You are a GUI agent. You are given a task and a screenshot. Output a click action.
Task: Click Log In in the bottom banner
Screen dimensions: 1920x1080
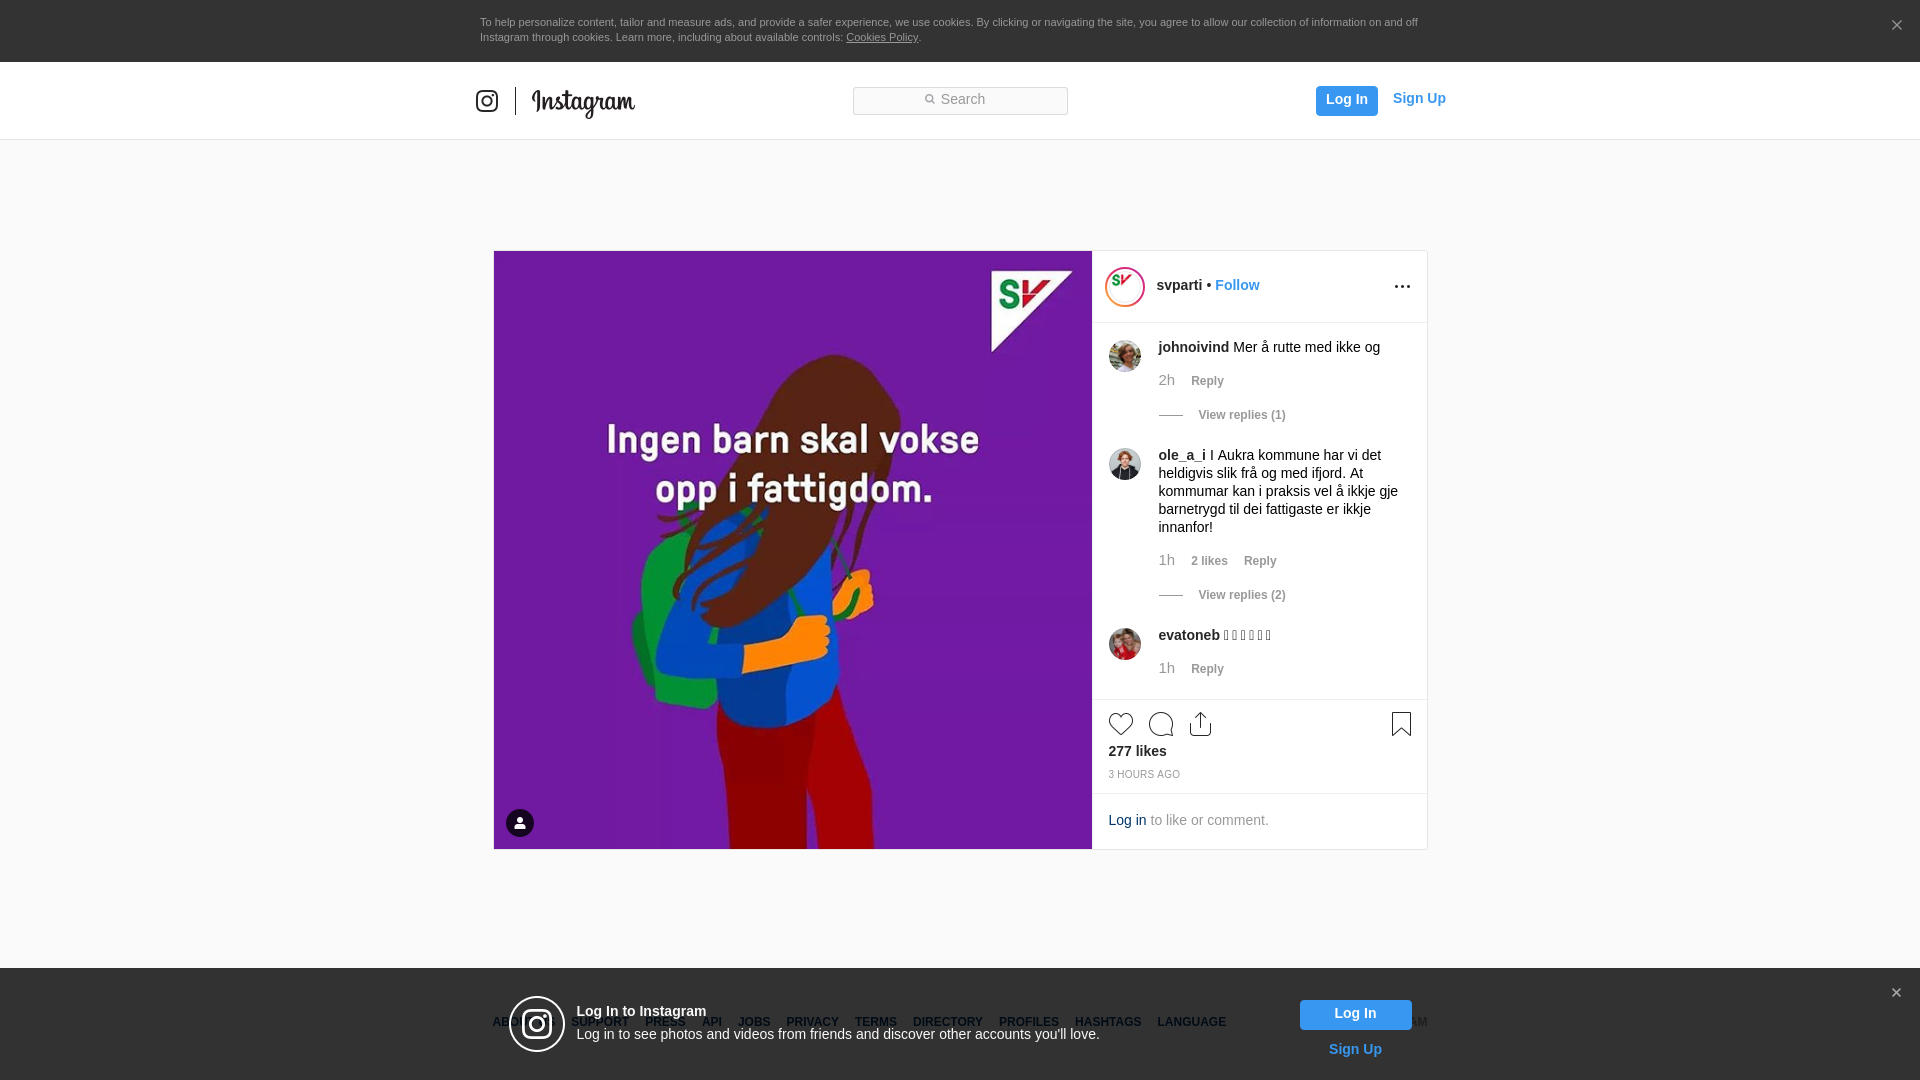pos(1355,1015)
